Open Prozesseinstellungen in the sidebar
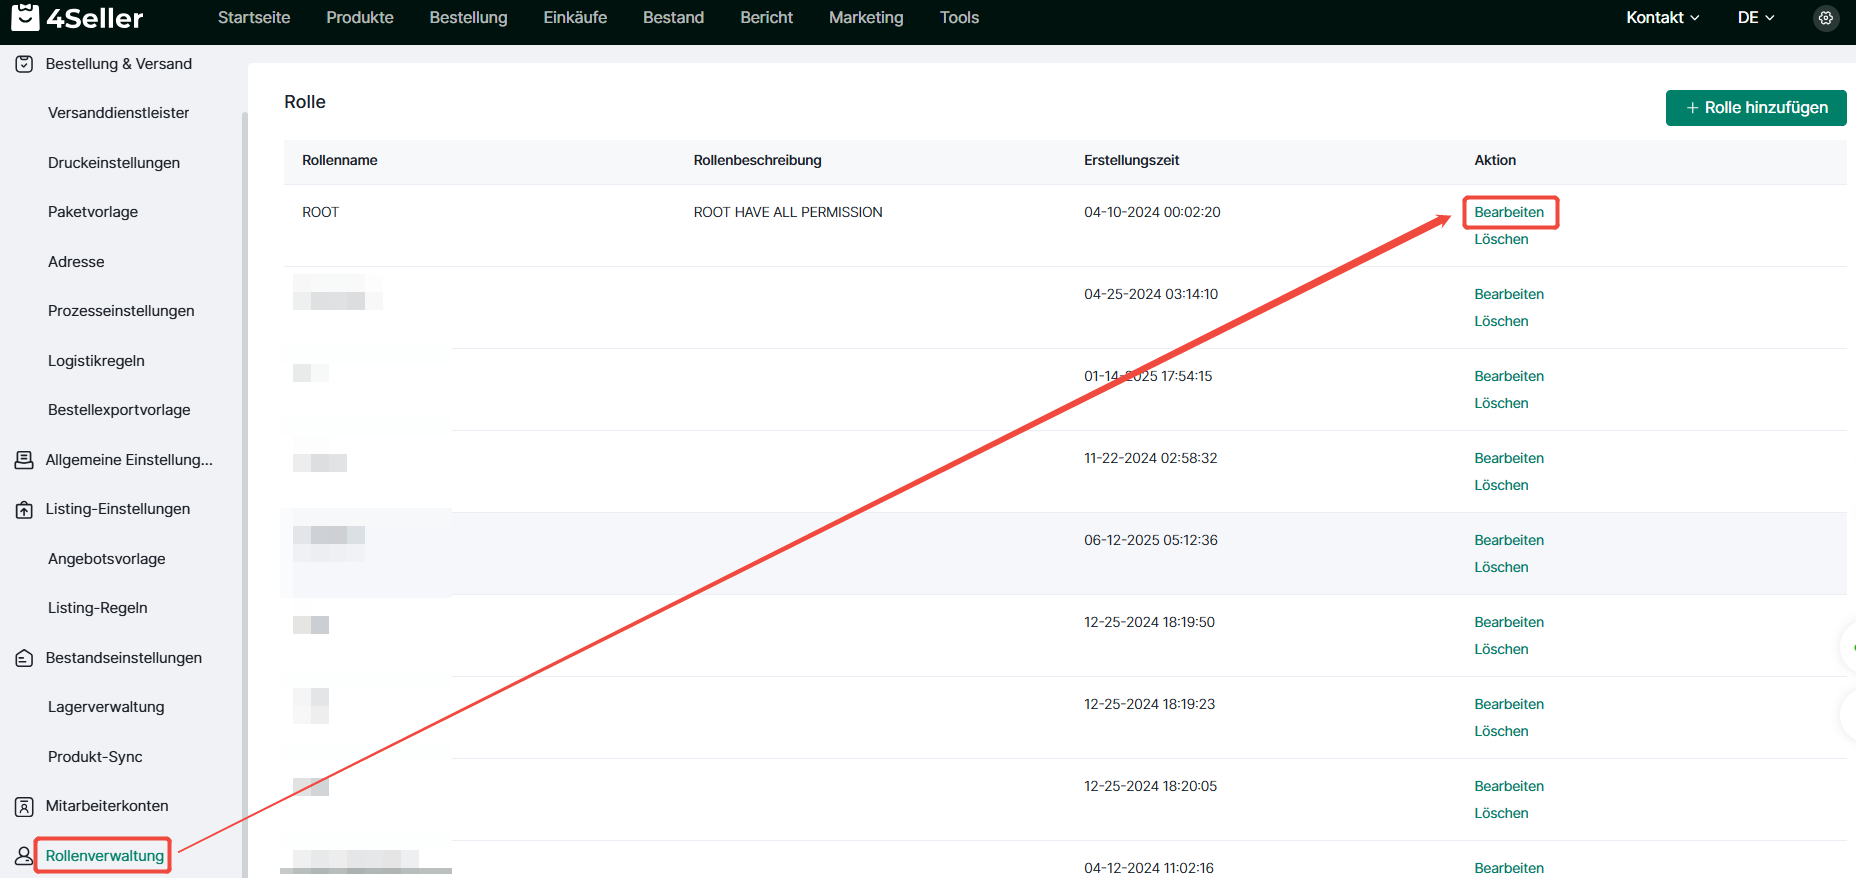This screenshot has height=878, width=1856. coord(121,311)
